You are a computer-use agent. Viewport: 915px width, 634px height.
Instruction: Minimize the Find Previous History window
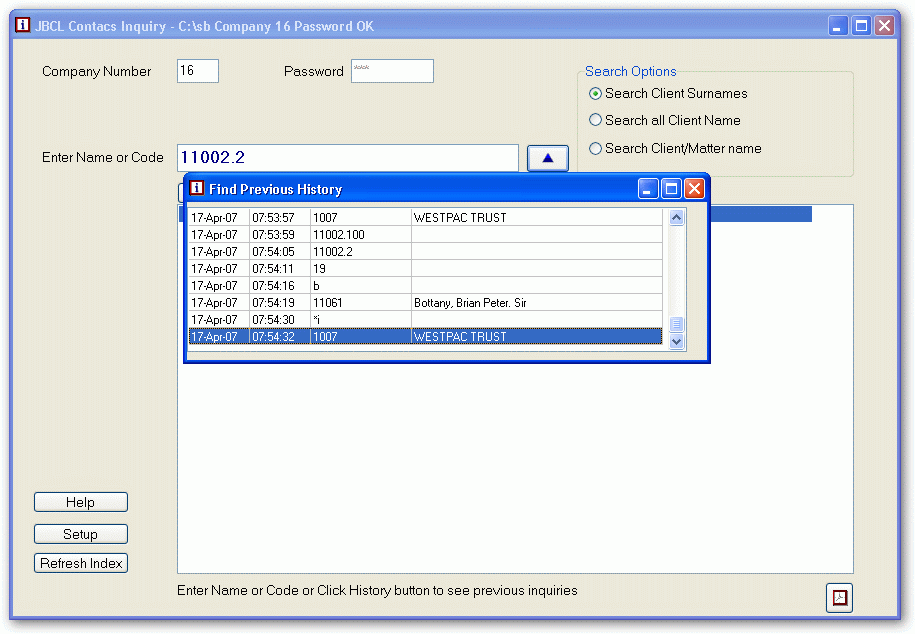(649, 188)
